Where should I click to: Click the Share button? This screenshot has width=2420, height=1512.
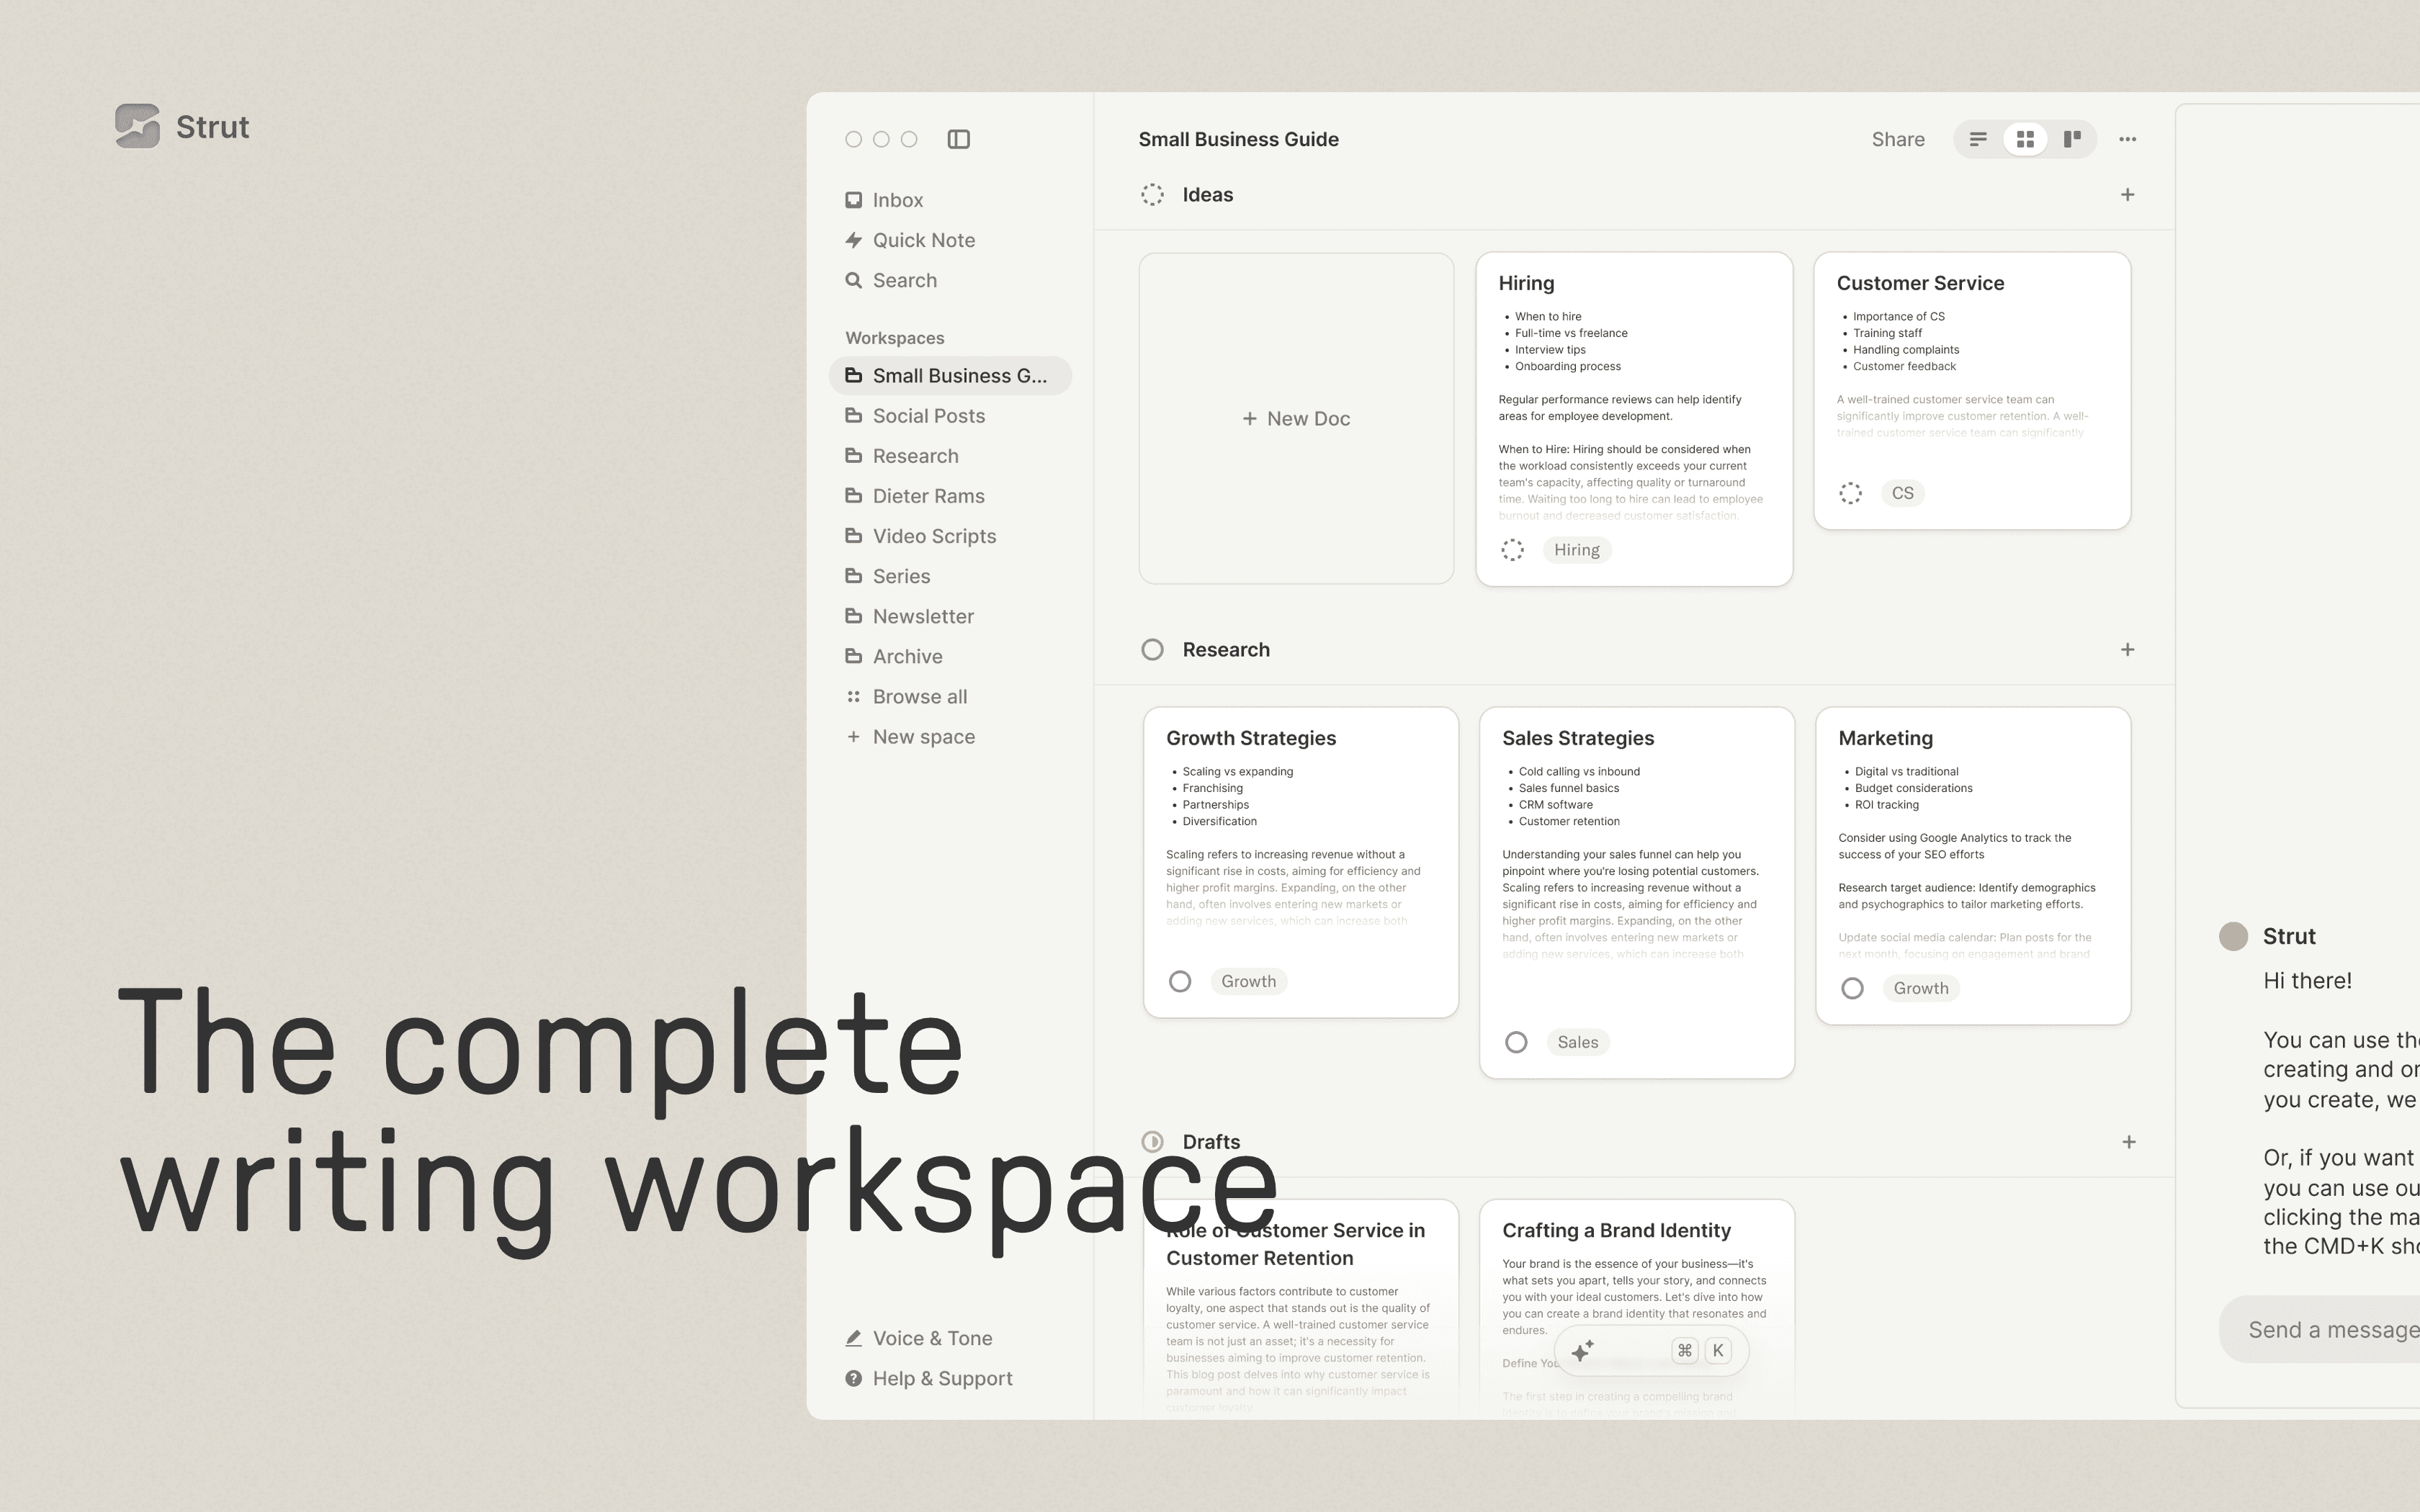1898,139
